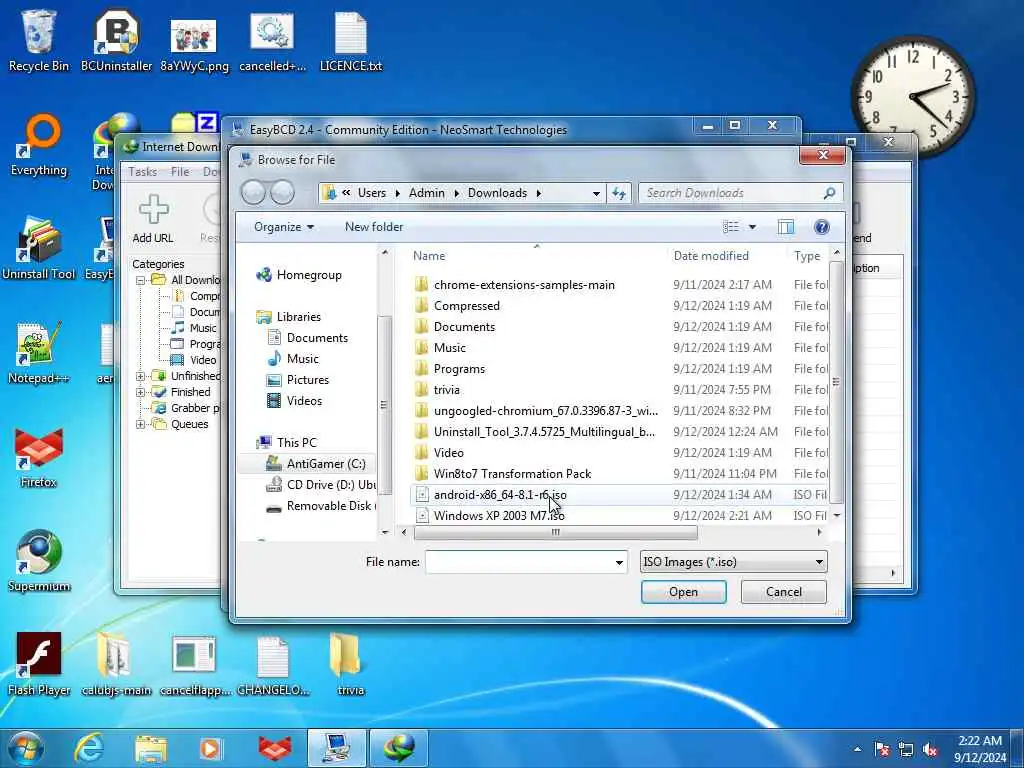1024x768 pixels.
Task: Click the muted volume icon in system tray
Action: [930, 749]
